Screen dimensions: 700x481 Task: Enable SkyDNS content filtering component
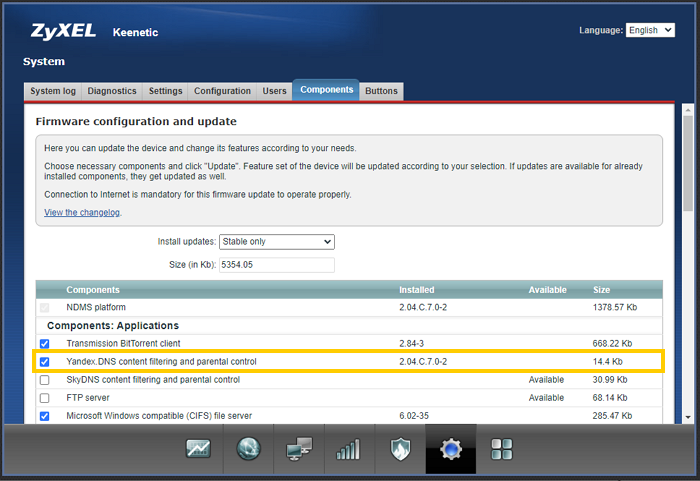[44, 380]
